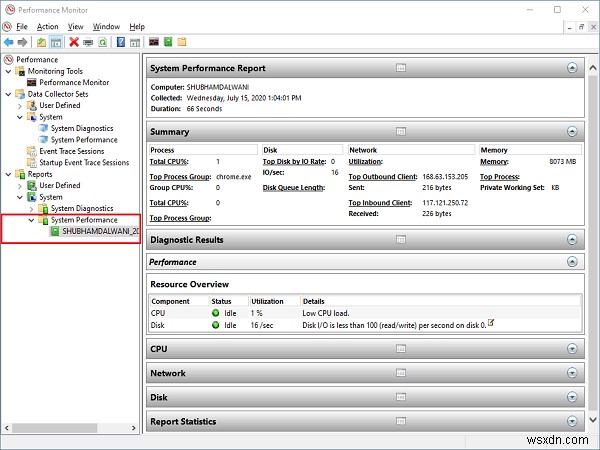
Task: Click the edit note icon beside Disk details
Action: pyautogui.click(x=491, y=323)
